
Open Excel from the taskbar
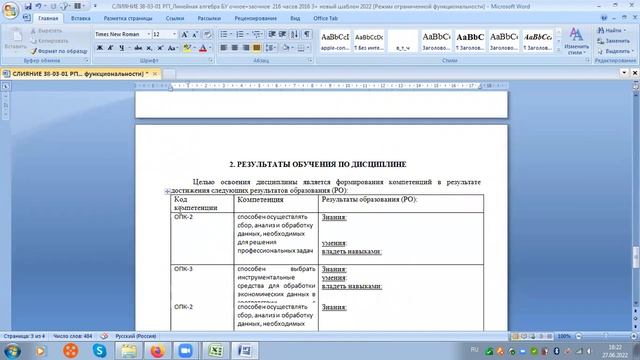216,351
